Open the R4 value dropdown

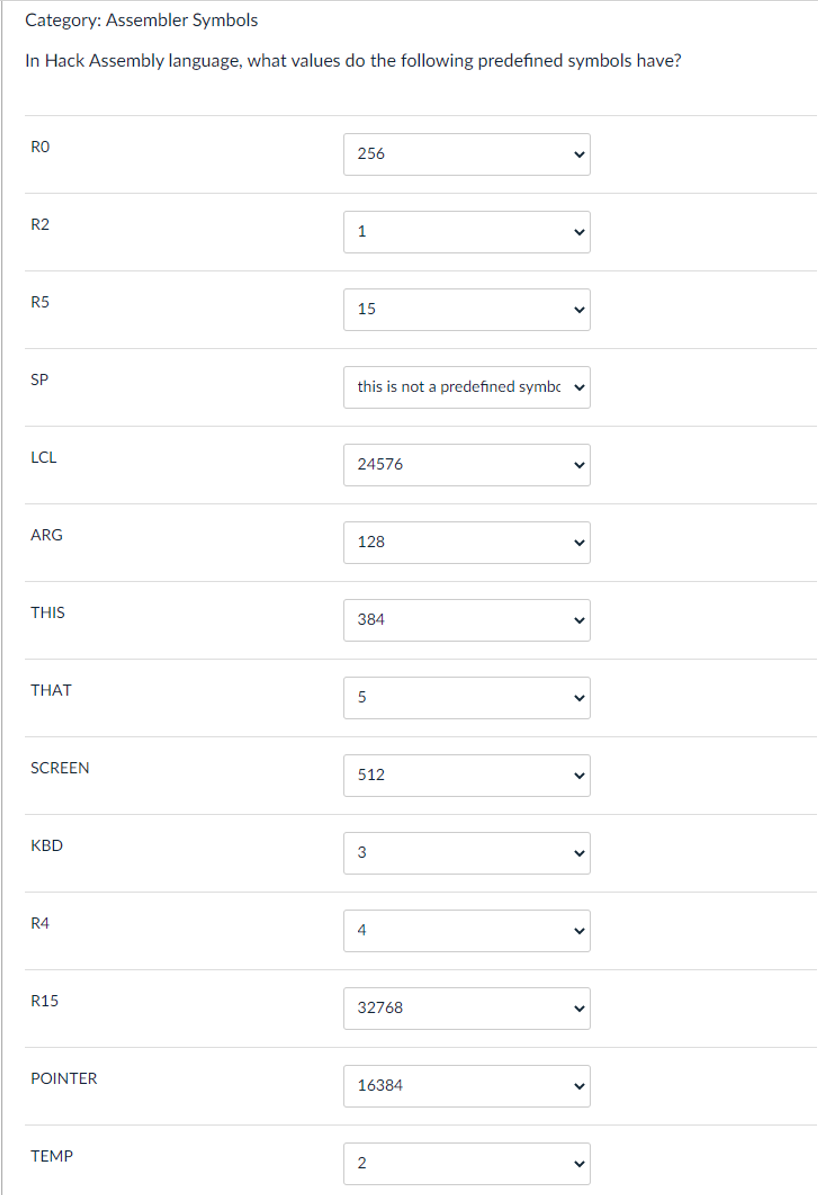click(467, 931)
